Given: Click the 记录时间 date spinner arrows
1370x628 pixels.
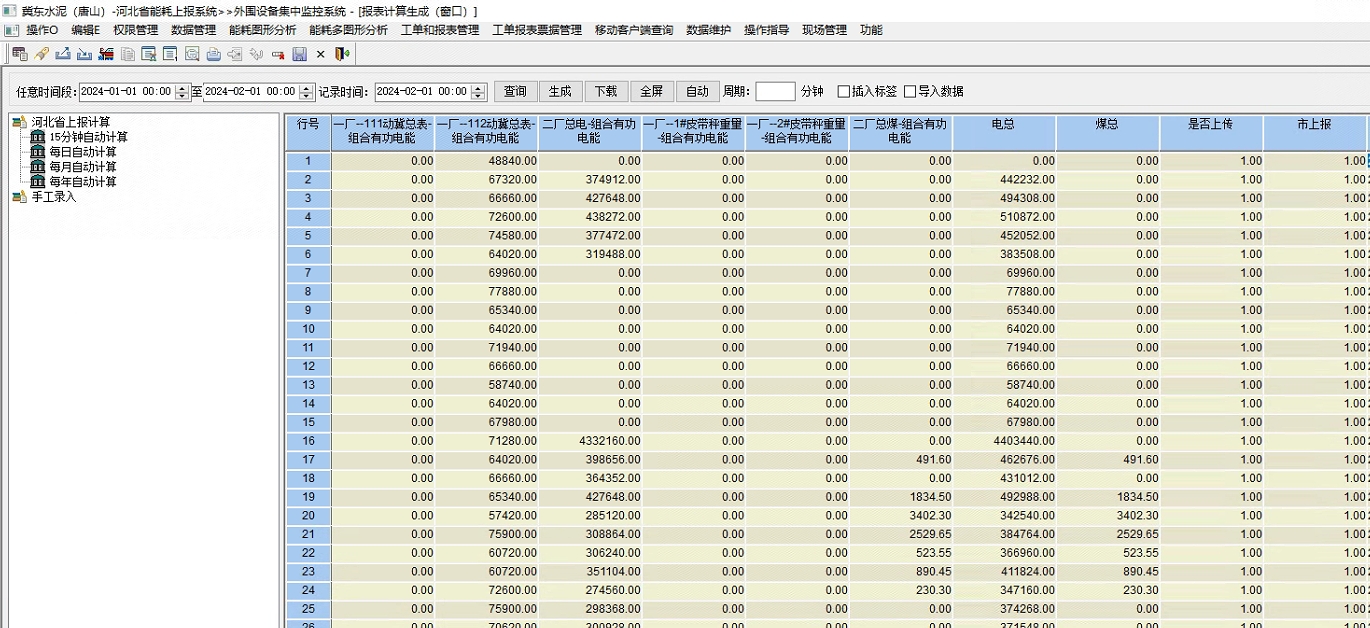Looking at the screenshot, I should pos(478,92).
